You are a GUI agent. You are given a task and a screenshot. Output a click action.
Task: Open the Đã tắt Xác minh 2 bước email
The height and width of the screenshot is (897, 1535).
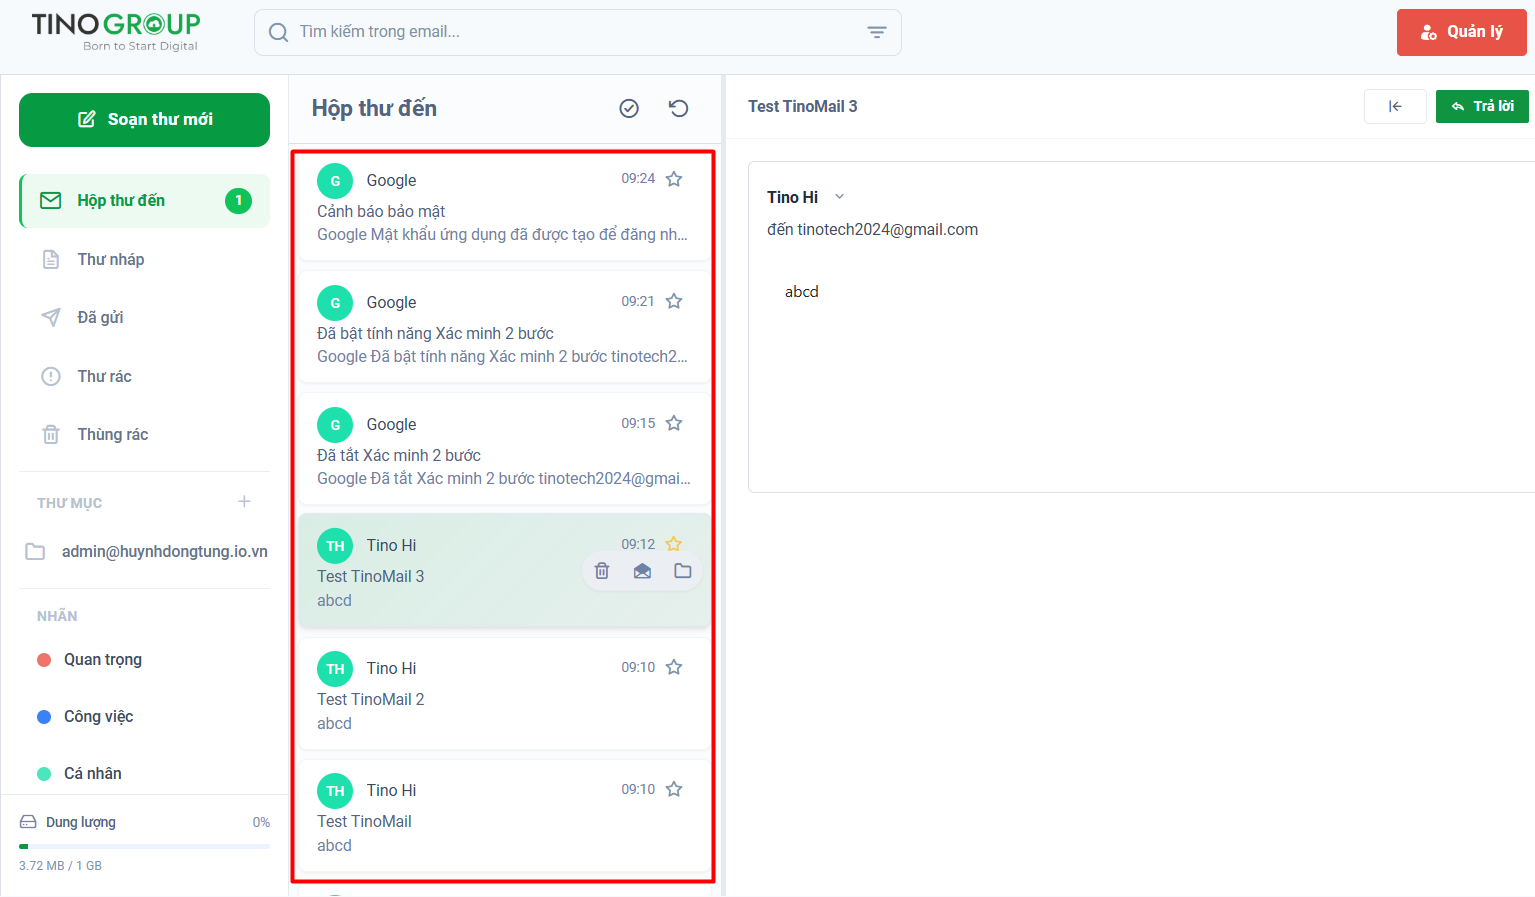click(504, 449)
